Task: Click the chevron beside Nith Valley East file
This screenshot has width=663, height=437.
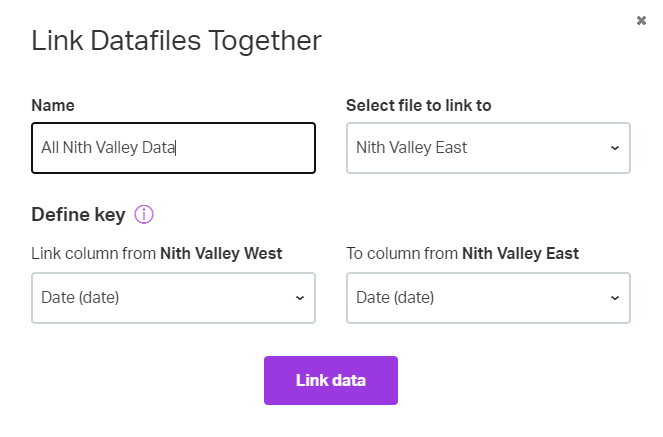Action: pyautogui.click(x=615, y=148)
